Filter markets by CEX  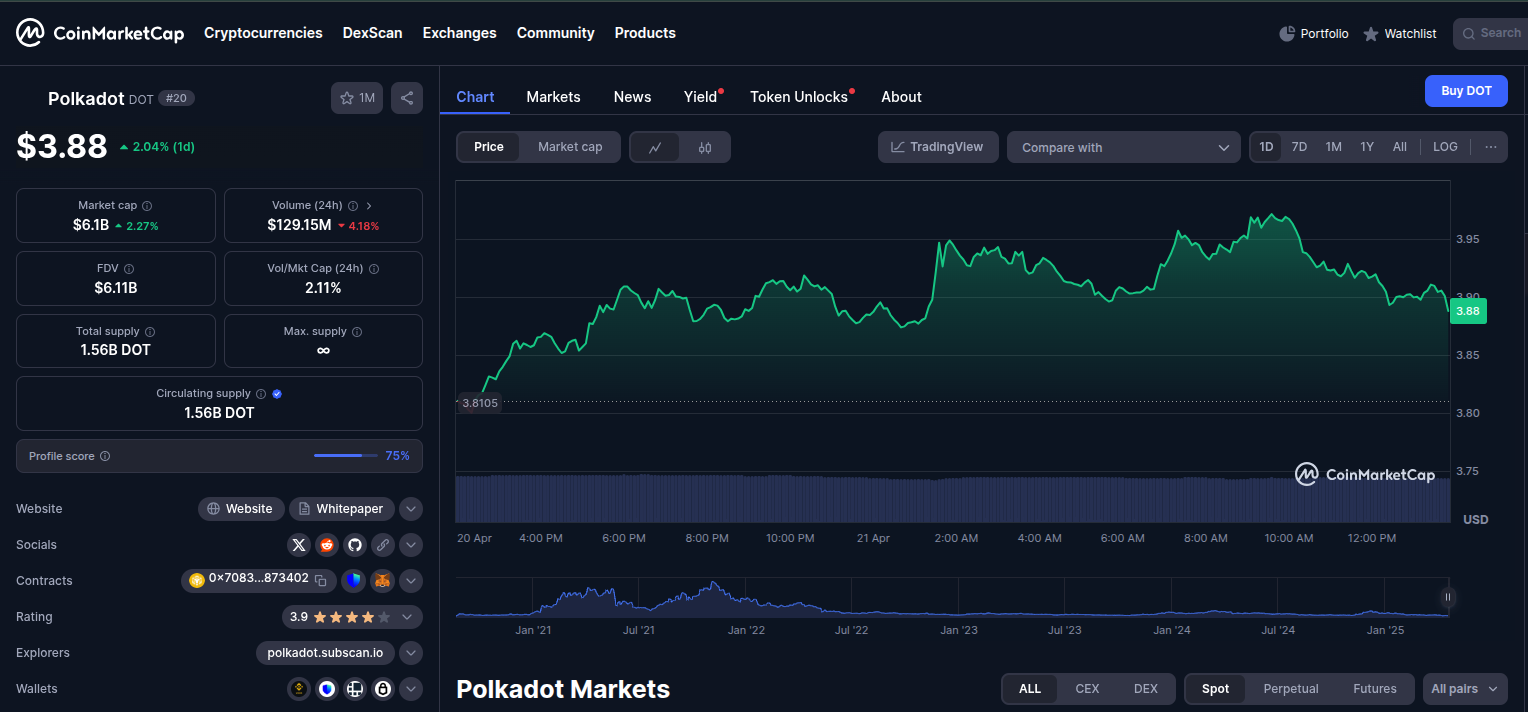pyautogui.click(x=1087, y=689)
